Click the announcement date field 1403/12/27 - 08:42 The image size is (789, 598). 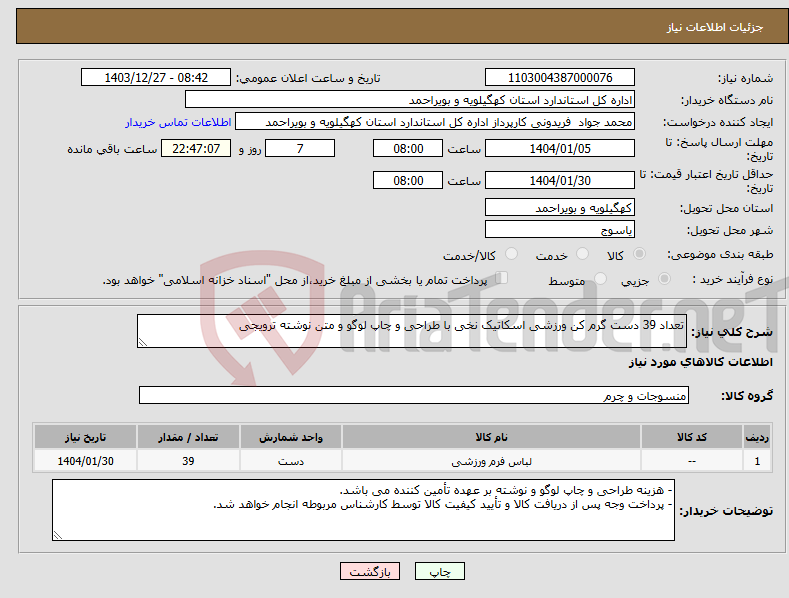click(156, 78)
